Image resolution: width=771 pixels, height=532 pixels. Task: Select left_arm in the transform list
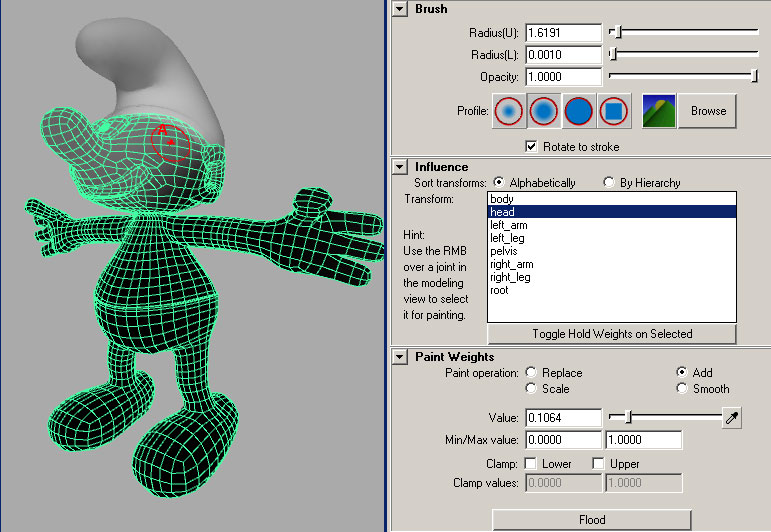point(509,225)
